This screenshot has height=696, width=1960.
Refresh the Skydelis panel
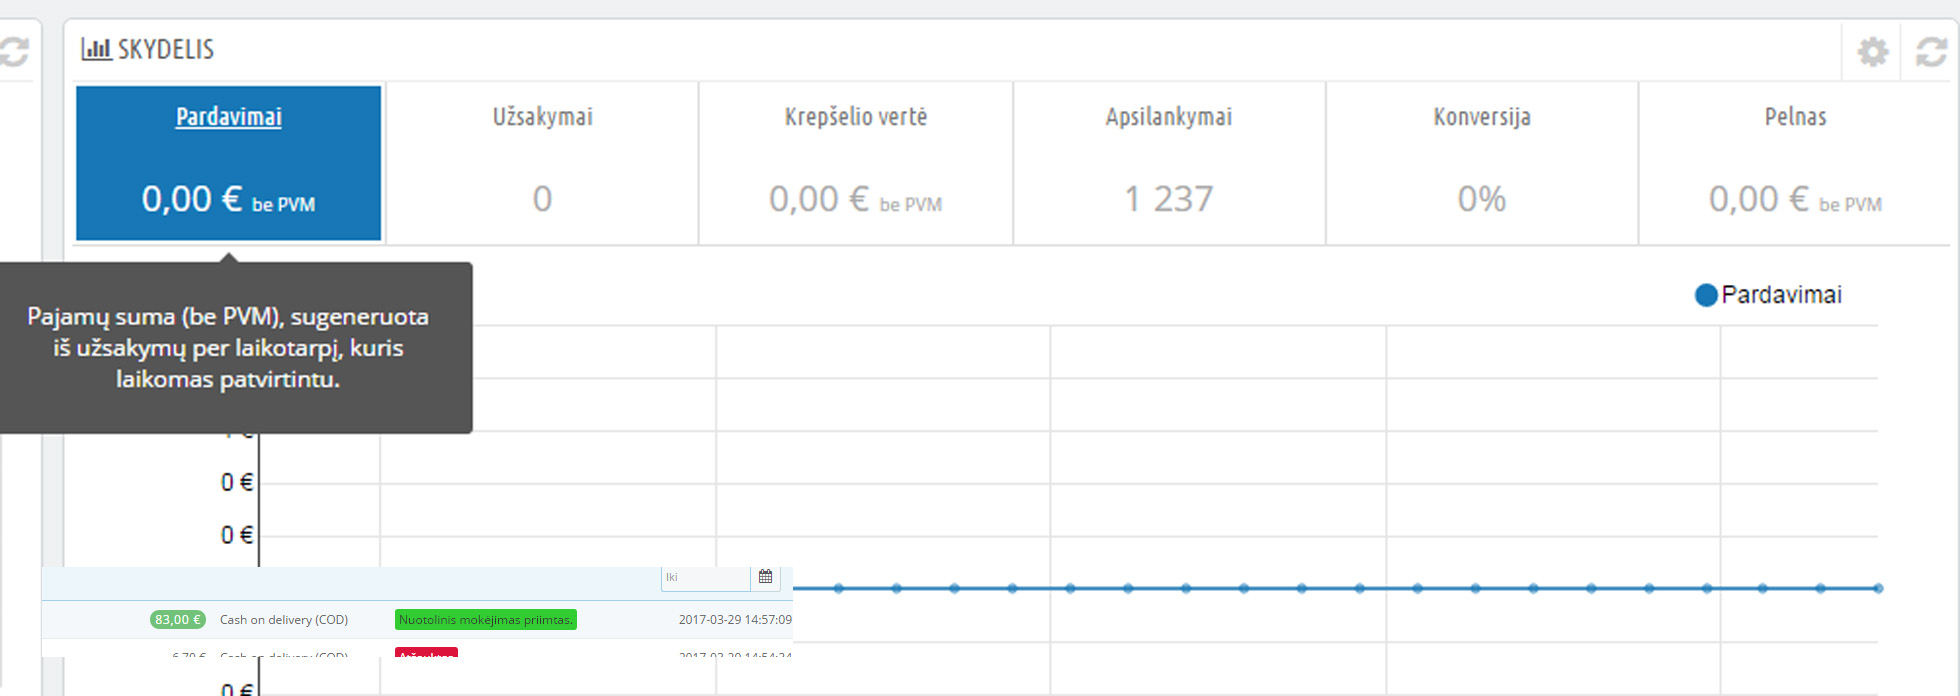1931,51
